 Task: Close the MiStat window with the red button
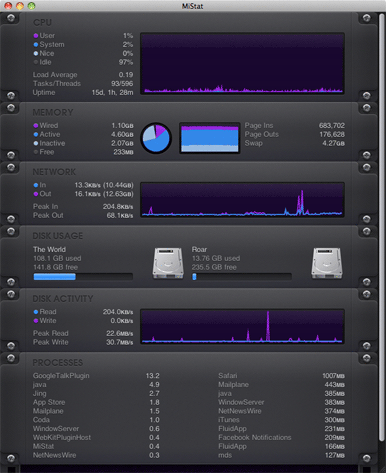[8, 6]
